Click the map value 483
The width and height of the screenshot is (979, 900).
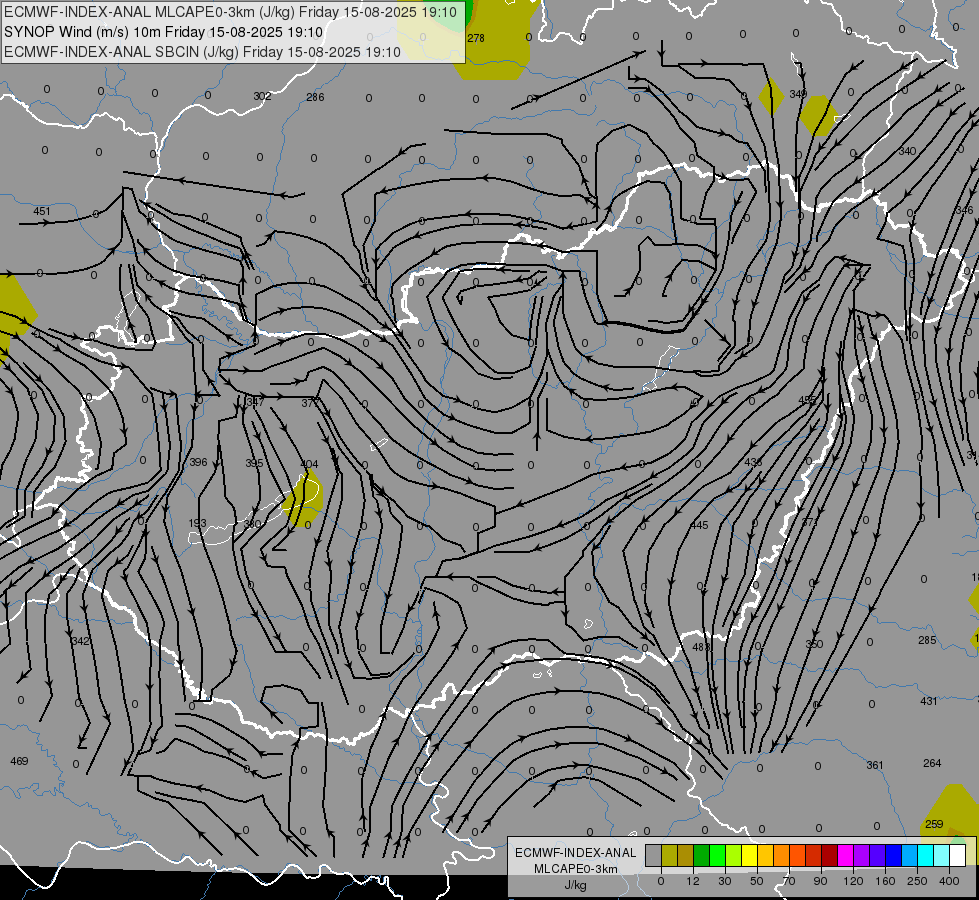click(701, 647)
